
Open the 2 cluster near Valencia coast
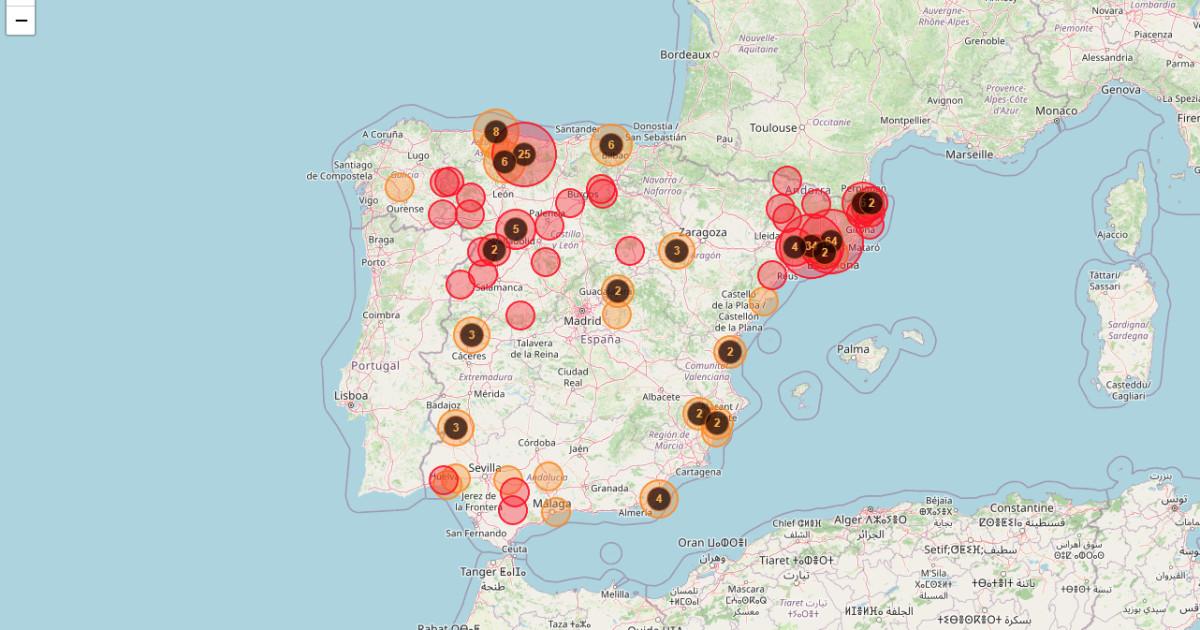[x=730, y=351]
